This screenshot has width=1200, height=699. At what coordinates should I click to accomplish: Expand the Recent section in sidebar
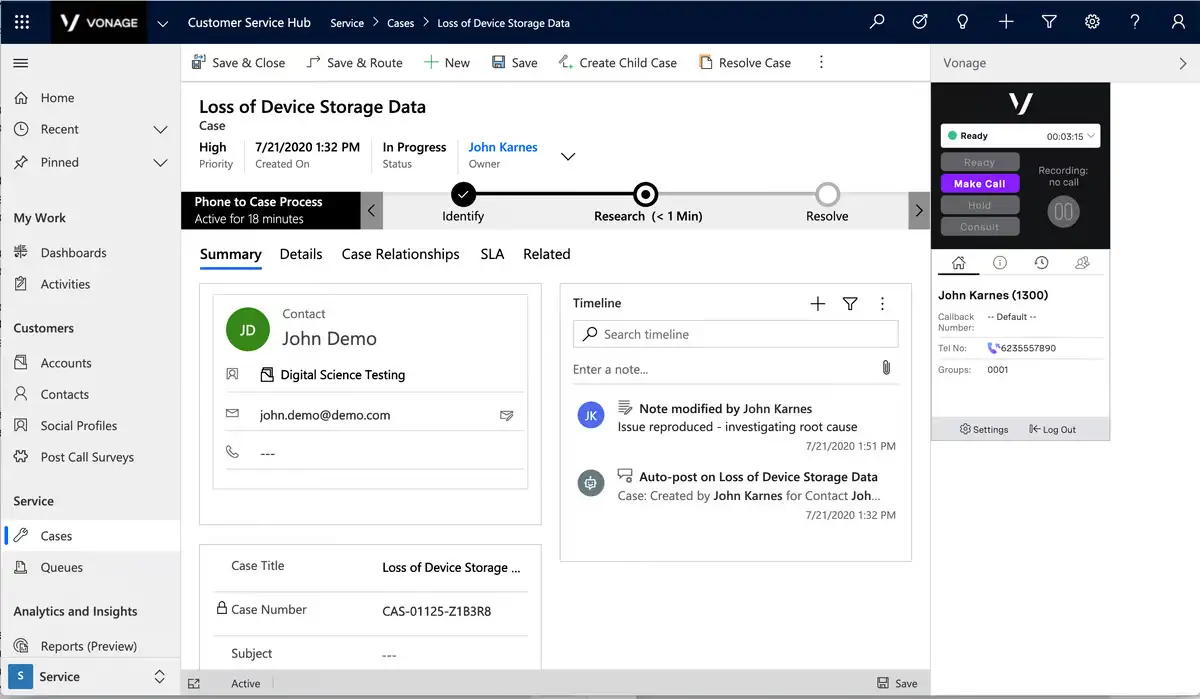pos(160,130)
